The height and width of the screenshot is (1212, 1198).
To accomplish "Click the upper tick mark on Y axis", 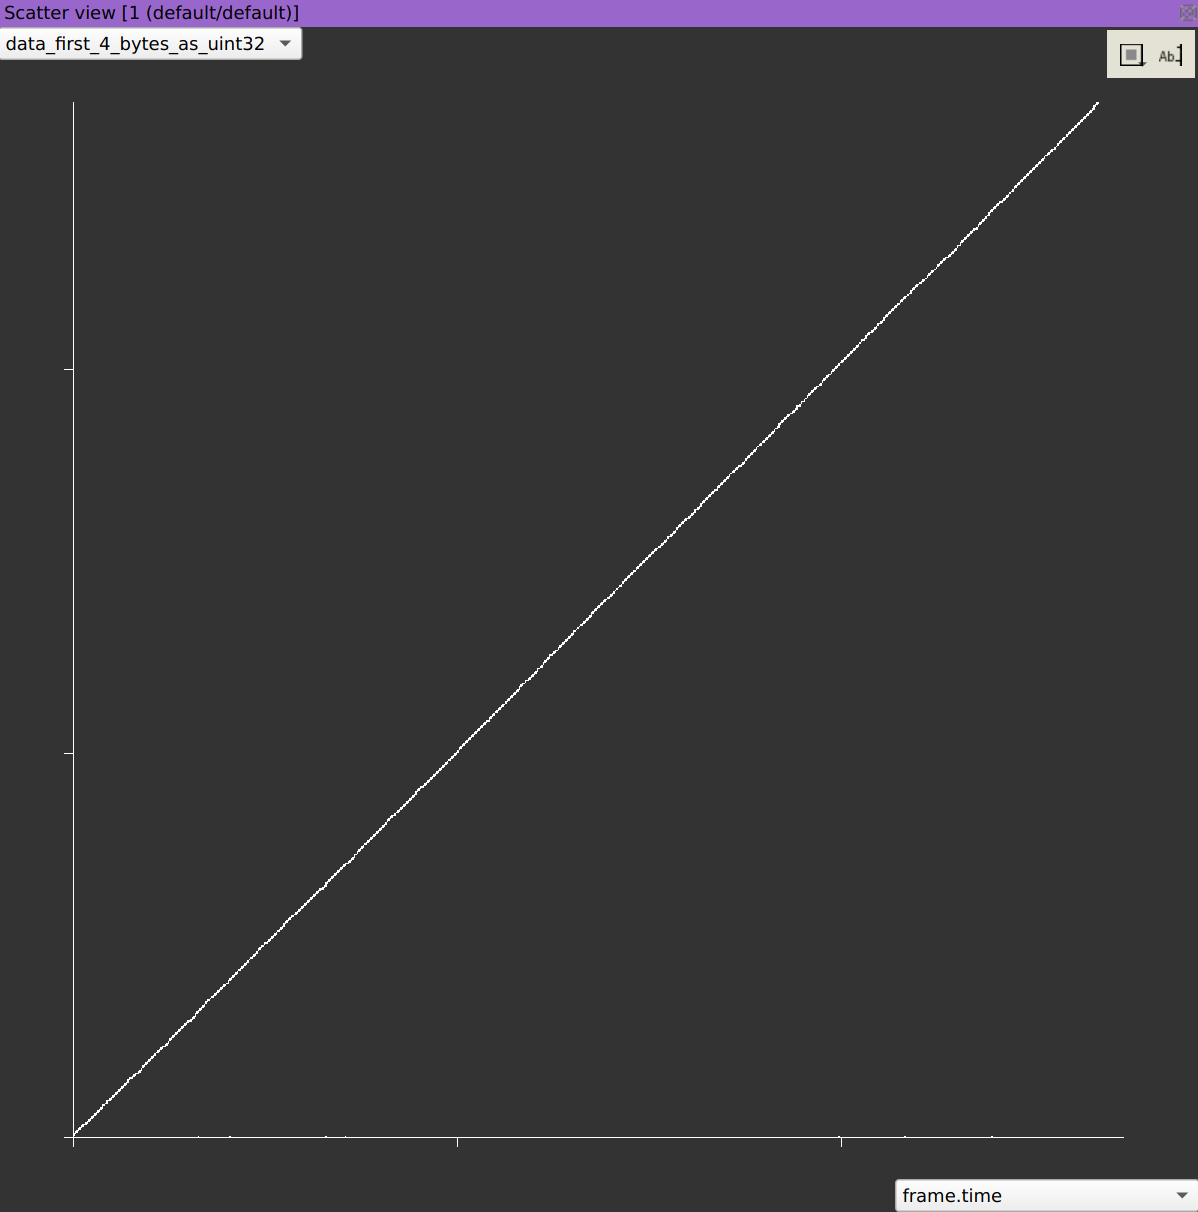I will [x=69, y=369].
